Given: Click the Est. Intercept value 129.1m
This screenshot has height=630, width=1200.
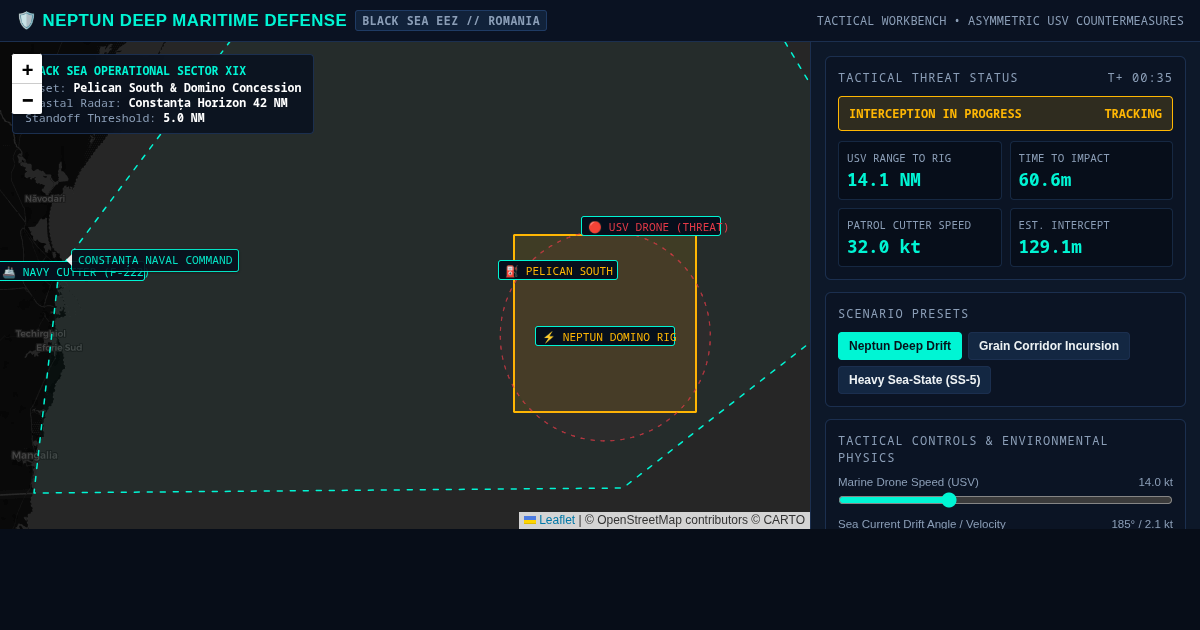Looking at the screenshot, I should [x=1050, y=247].
